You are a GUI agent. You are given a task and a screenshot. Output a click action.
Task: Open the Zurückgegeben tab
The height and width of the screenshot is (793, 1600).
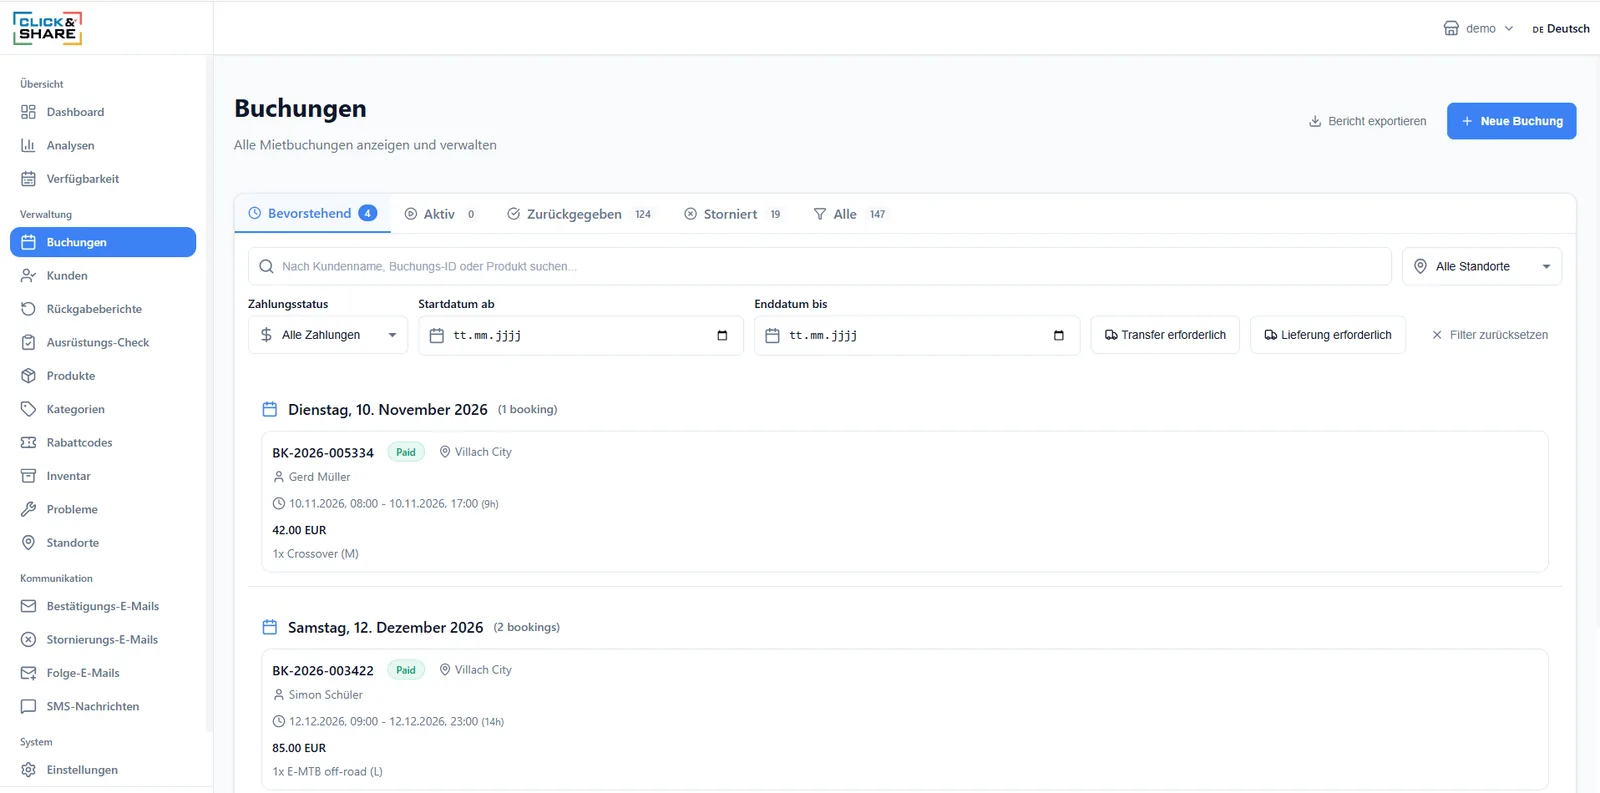point(579,214)
